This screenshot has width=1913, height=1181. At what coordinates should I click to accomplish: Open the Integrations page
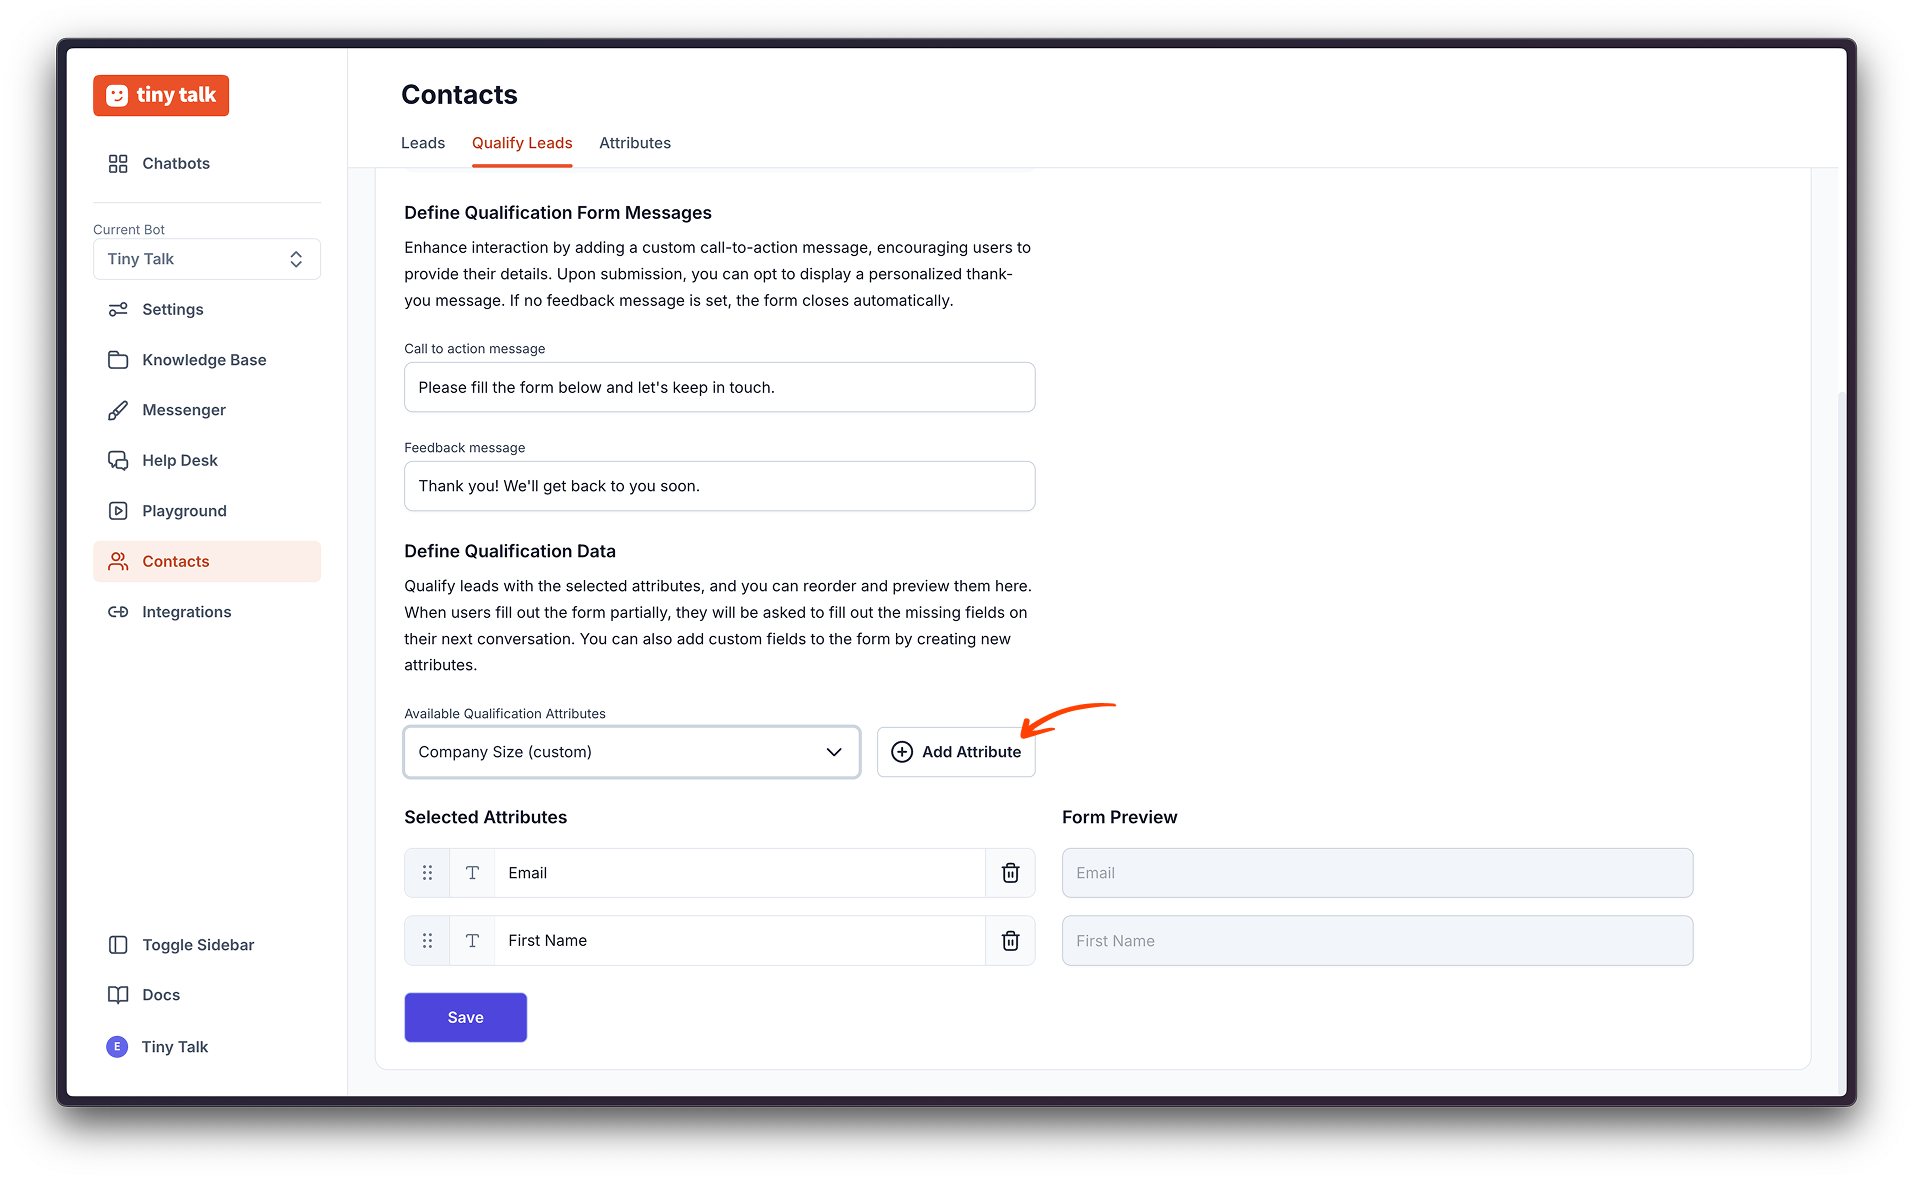(186, 612)
